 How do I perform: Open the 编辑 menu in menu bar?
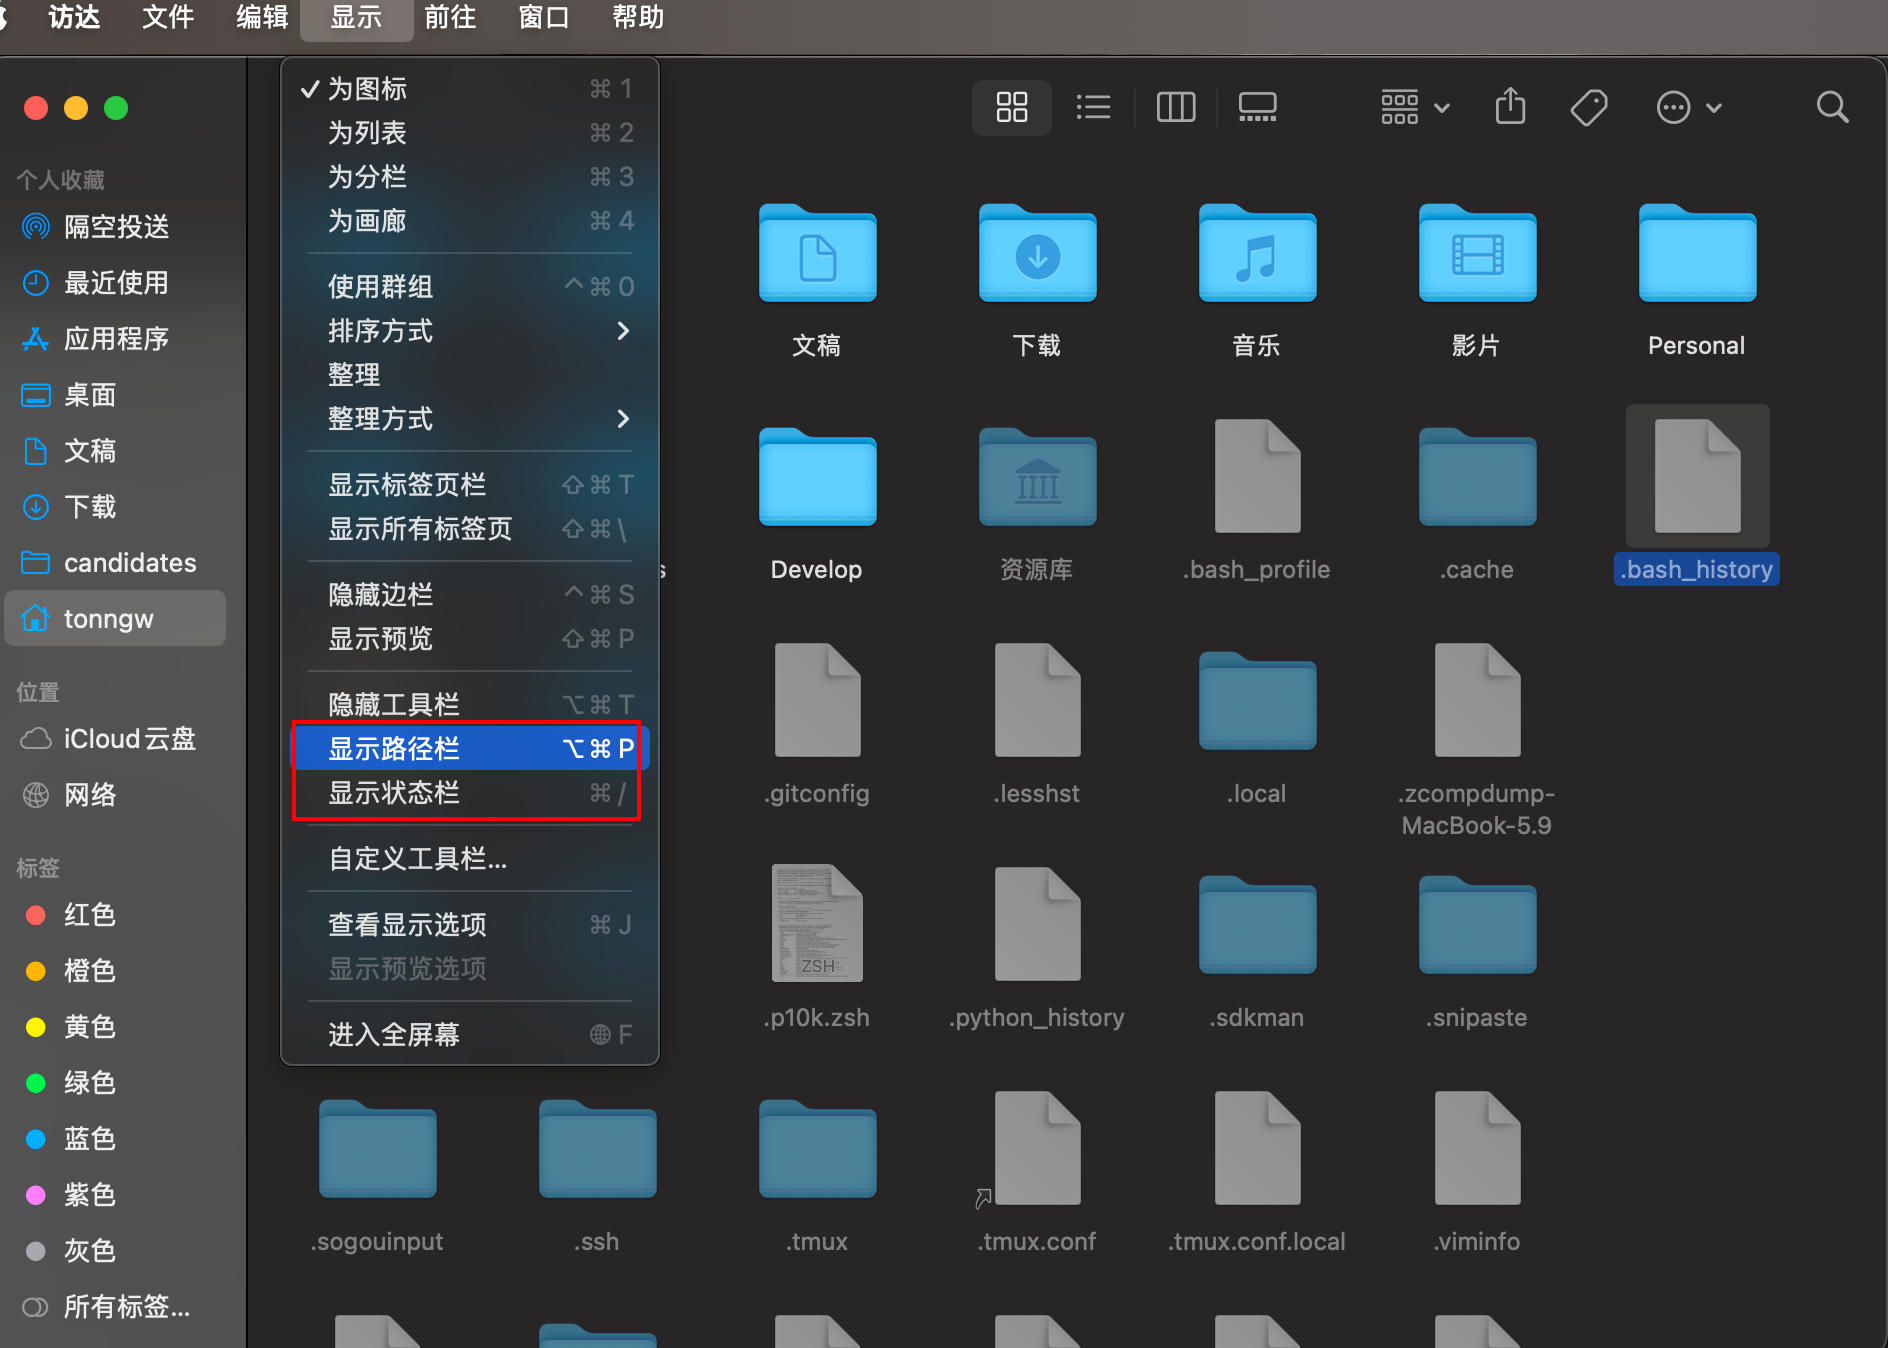(262, 18)
